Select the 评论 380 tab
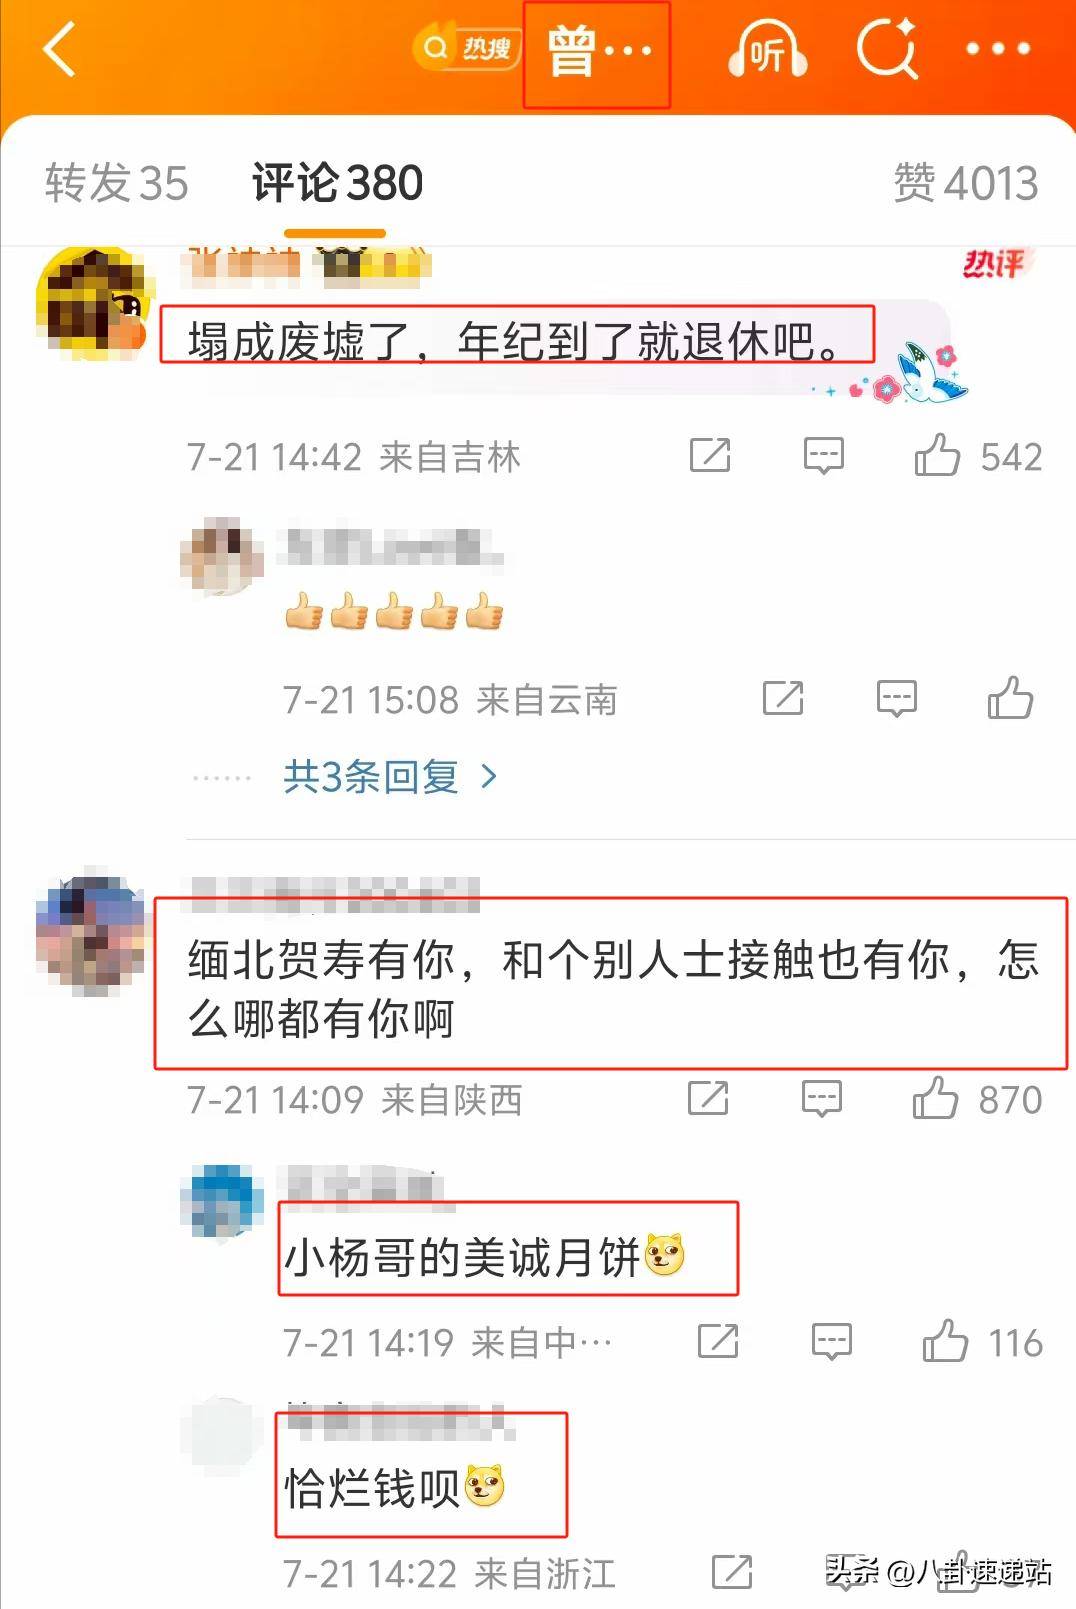1076x1609 pixels. tap(337, 183)
